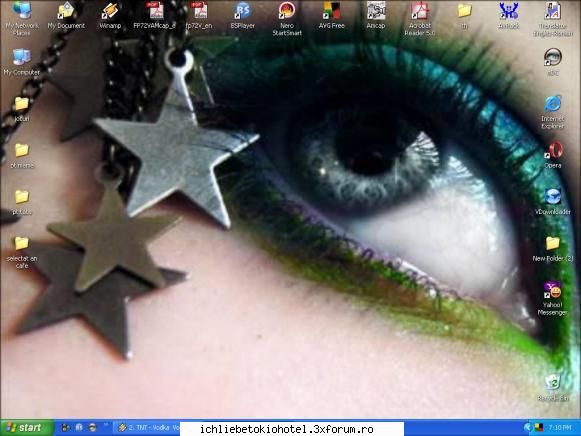Open the Translator English-Roman shortcut
The image size is (581, 436).
coord(553,19)
